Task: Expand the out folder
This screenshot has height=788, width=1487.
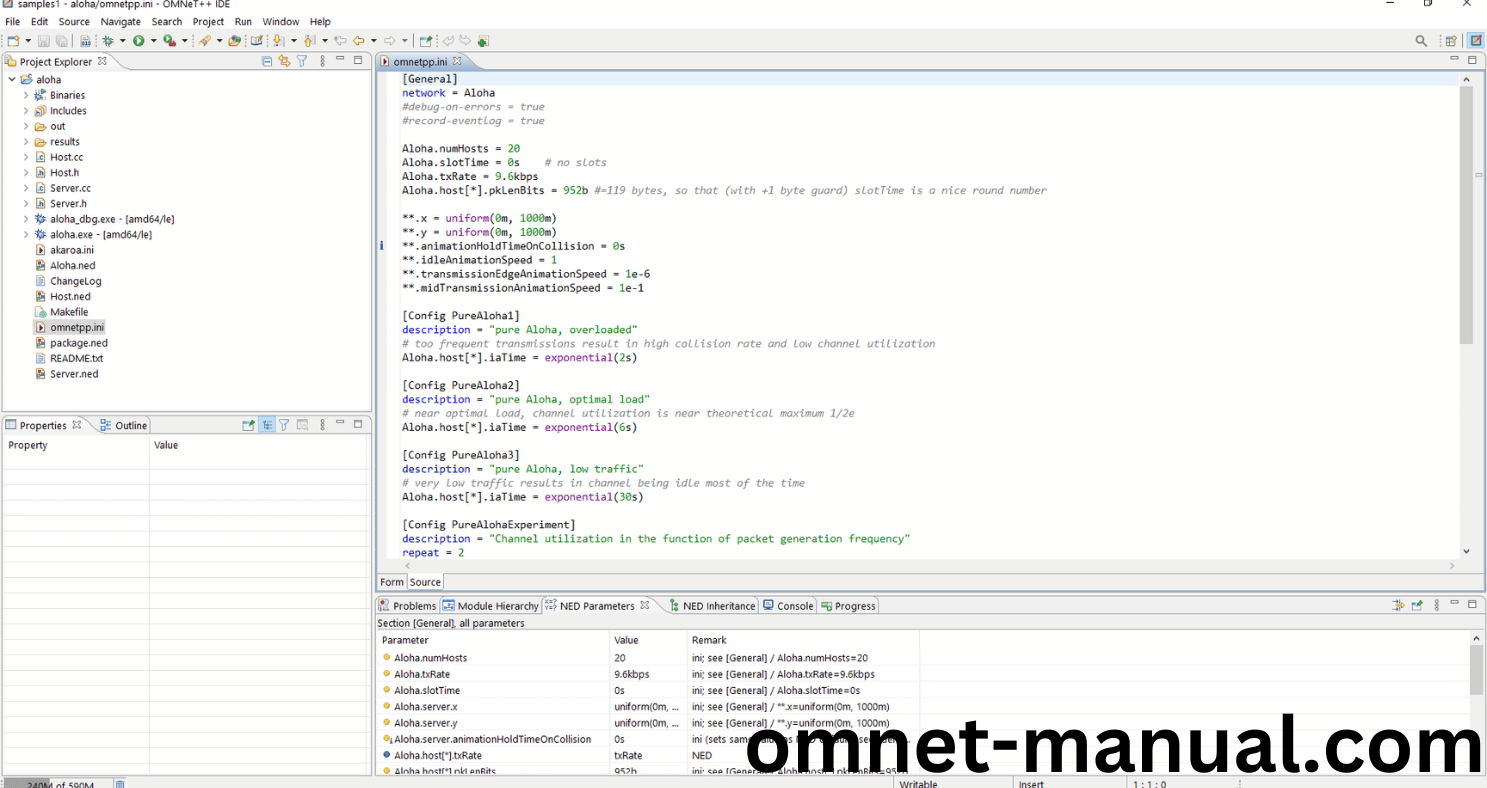Action: pos(26,126)
